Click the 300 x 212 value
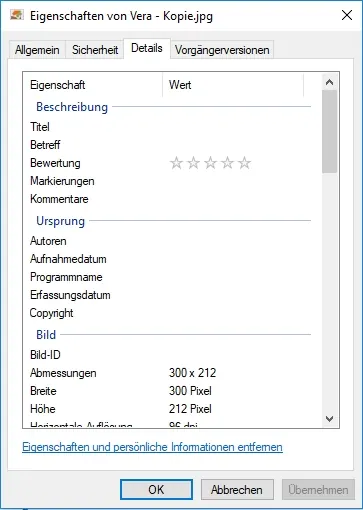 [193, 373]
